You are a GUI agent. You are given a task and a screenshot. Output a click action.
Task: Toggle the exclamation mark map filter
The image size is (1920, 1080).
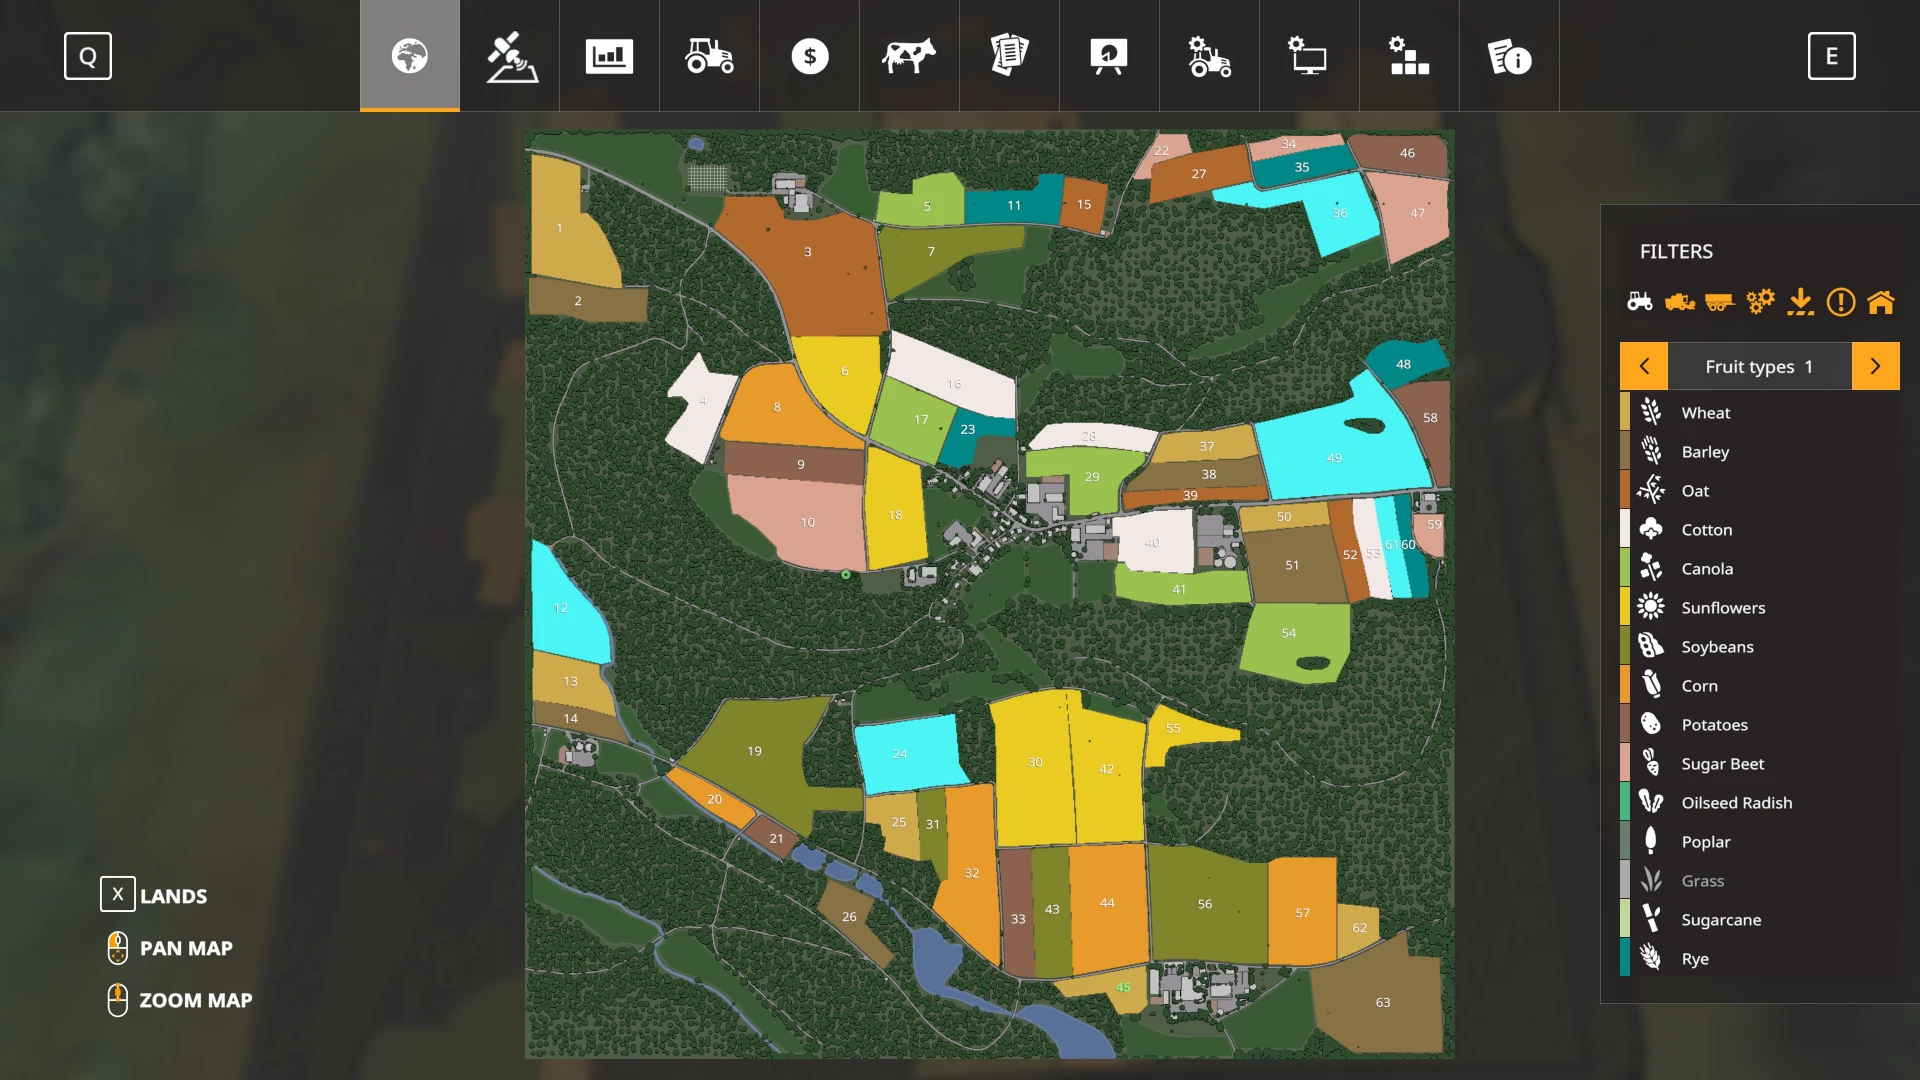pos(1841,301)
